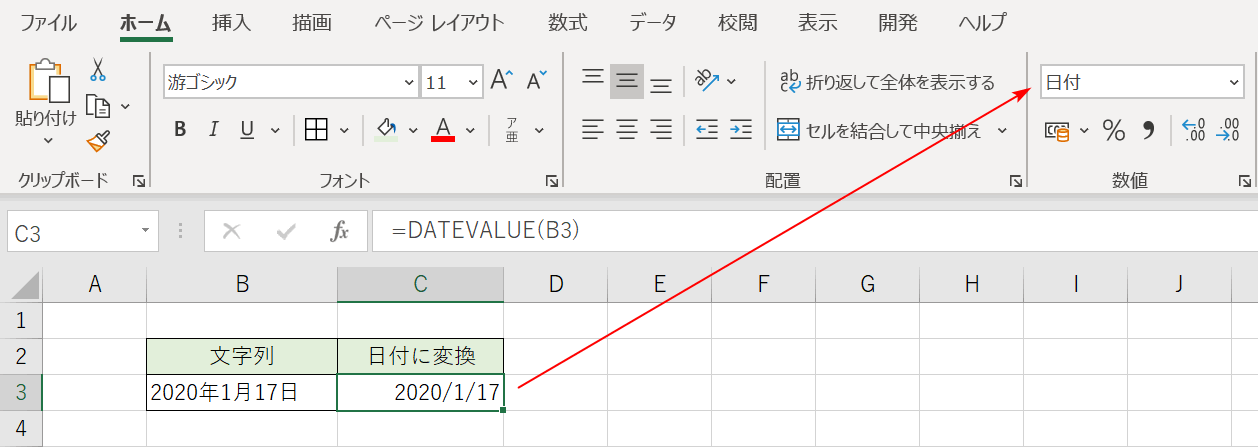
Task: Expand copy options dropdown arrow
Action: [125, 106]
